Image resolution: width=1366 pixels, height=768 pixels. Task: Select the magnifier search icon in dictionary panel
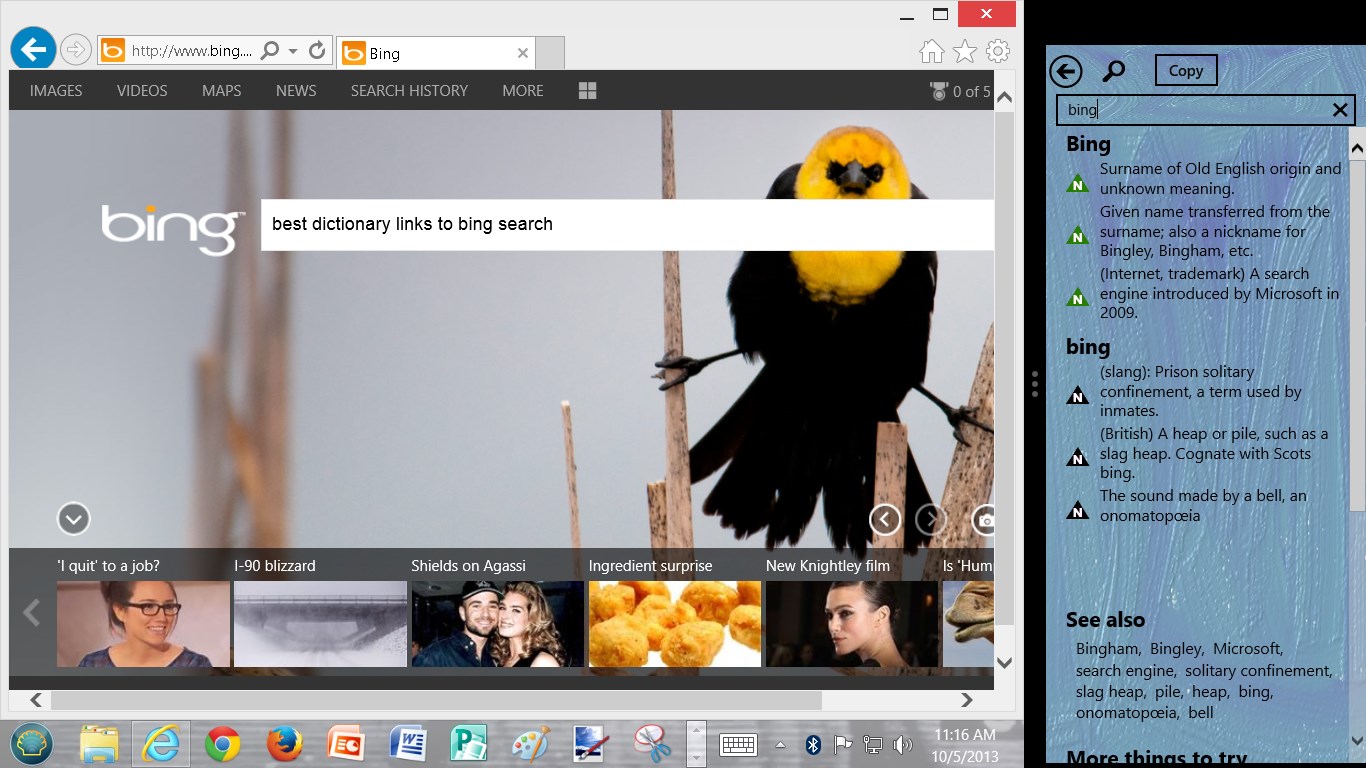tap(1114, 71)
